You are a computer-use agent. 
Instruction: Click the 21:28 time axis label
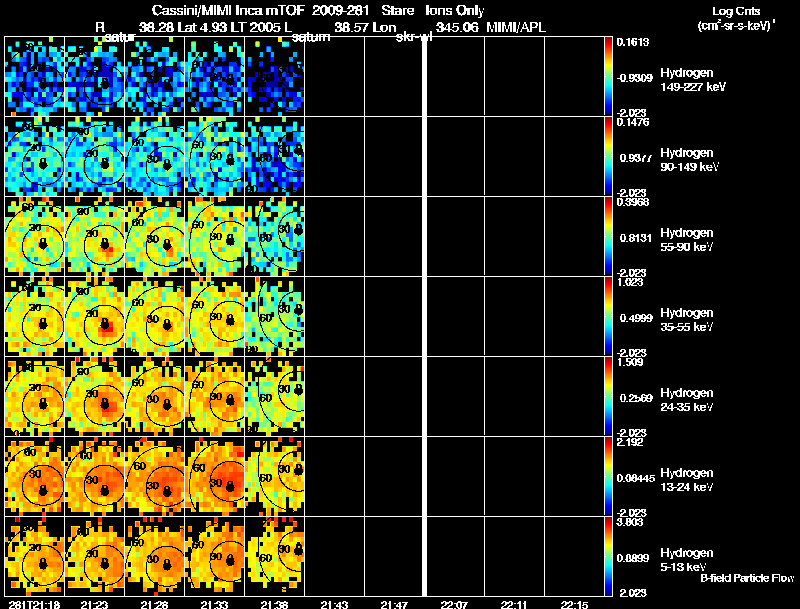pyautogui.click(x=154, y=605)
